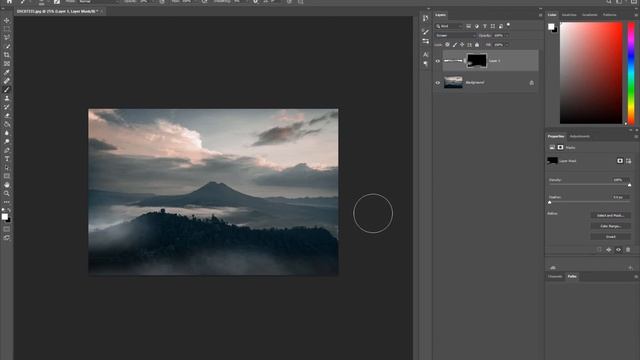
Task: Open the collapsed History panel icon
Action: point(426,18)
